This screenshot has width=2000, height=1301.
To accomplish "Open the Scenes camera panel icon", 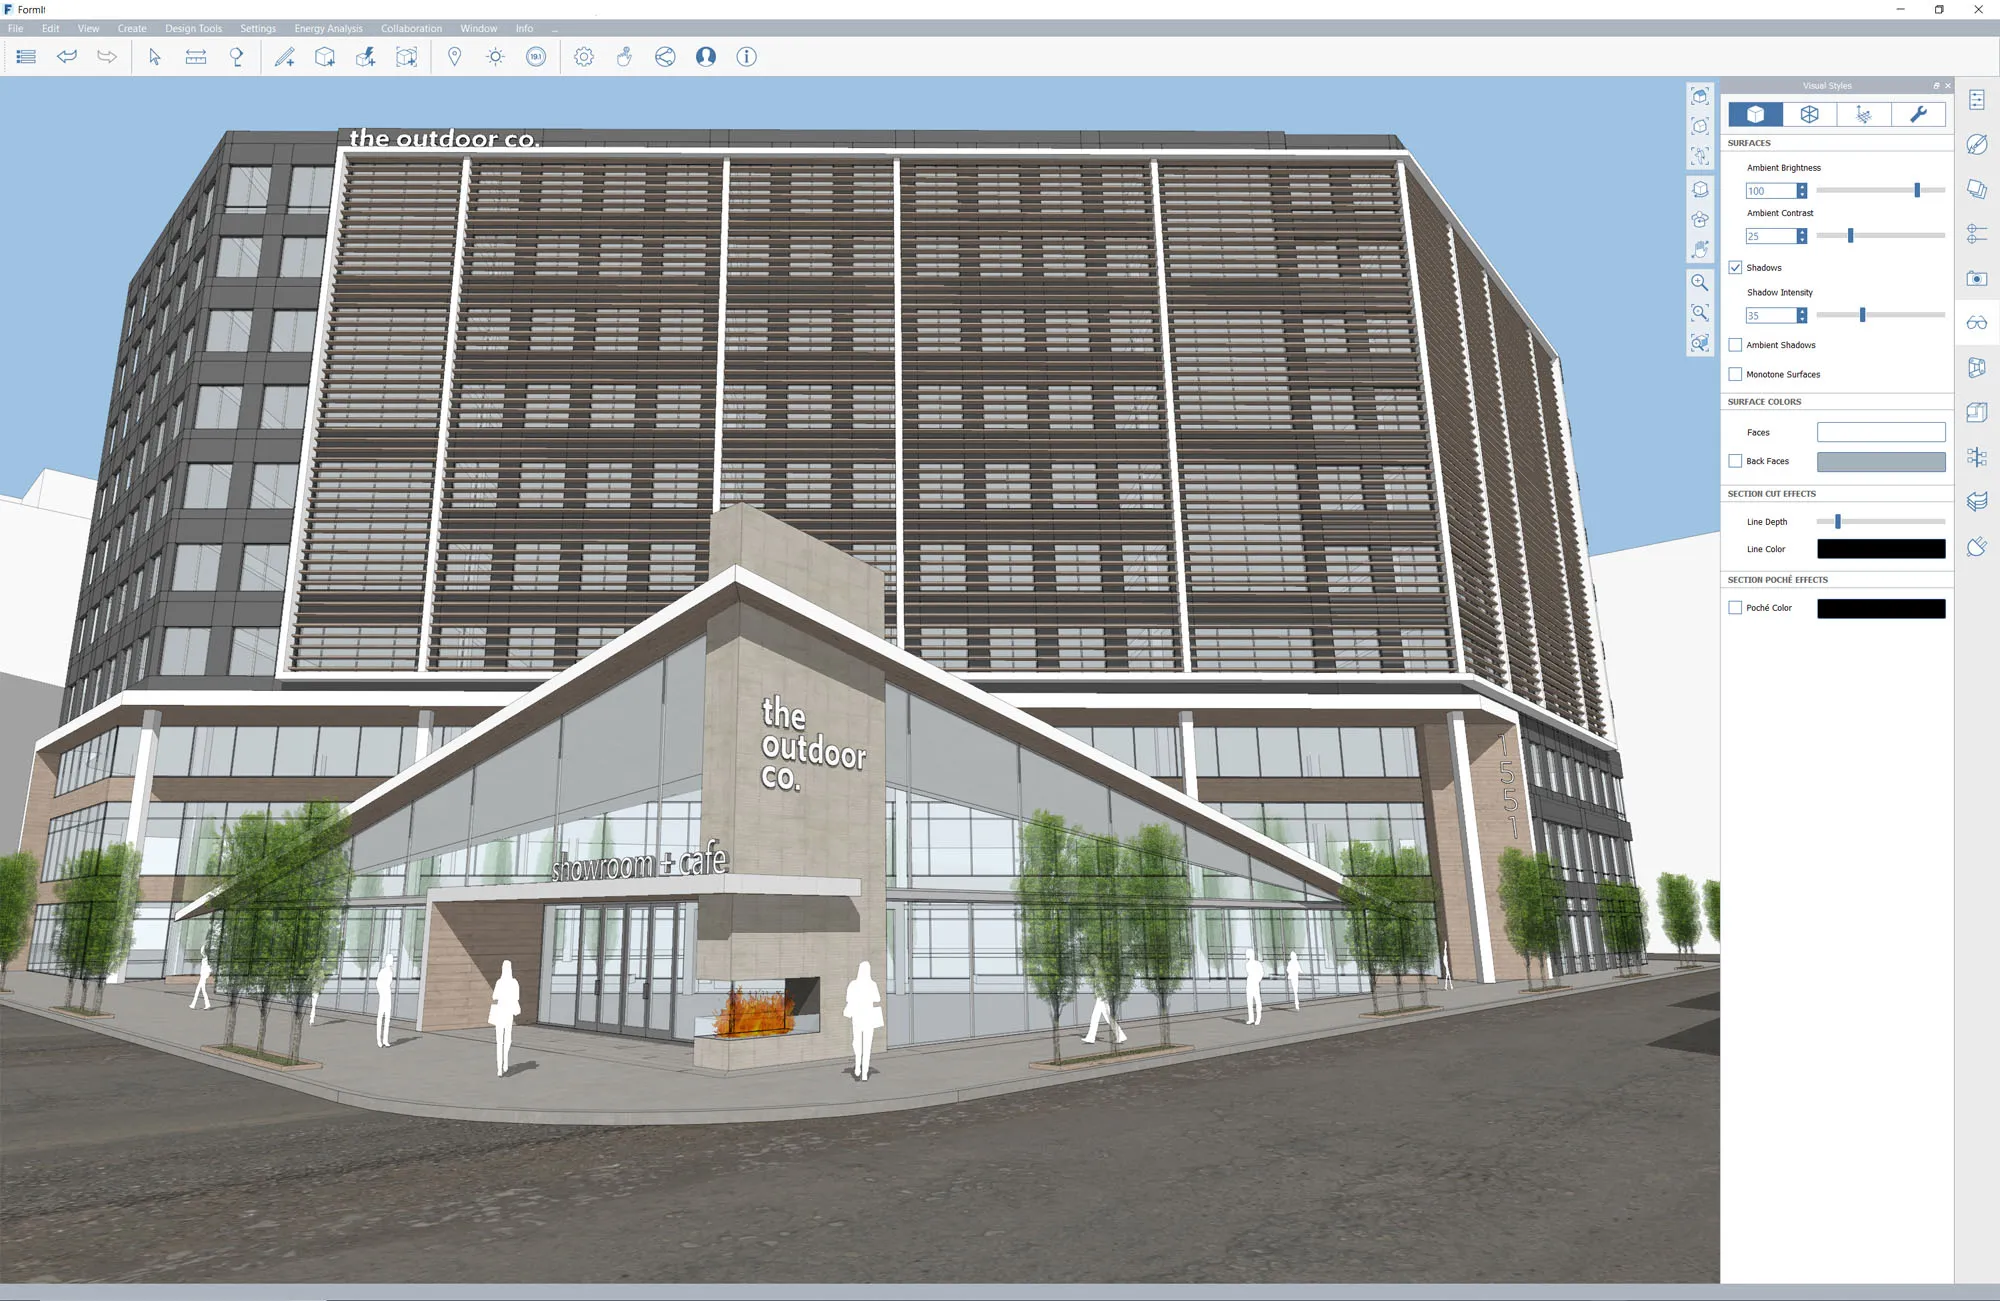I will (1977, 279).
